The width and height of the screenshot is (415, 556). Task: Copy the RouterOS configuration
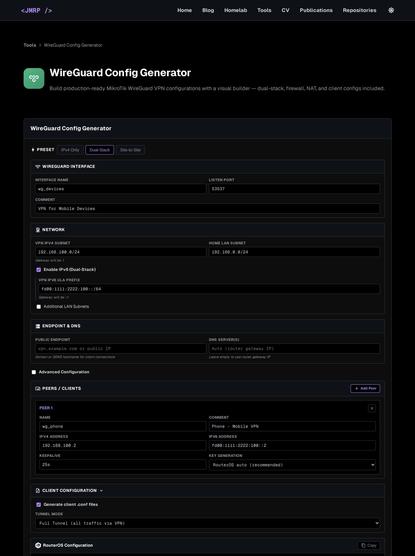pyautogui.click(x=369, y=546)
